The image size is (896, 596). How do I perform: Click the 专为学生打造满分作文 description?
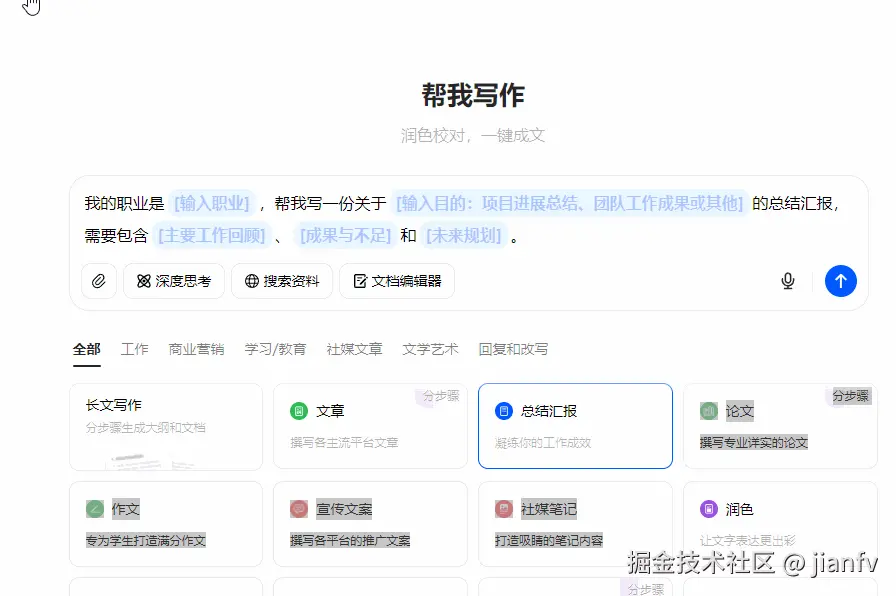(146, 540)
